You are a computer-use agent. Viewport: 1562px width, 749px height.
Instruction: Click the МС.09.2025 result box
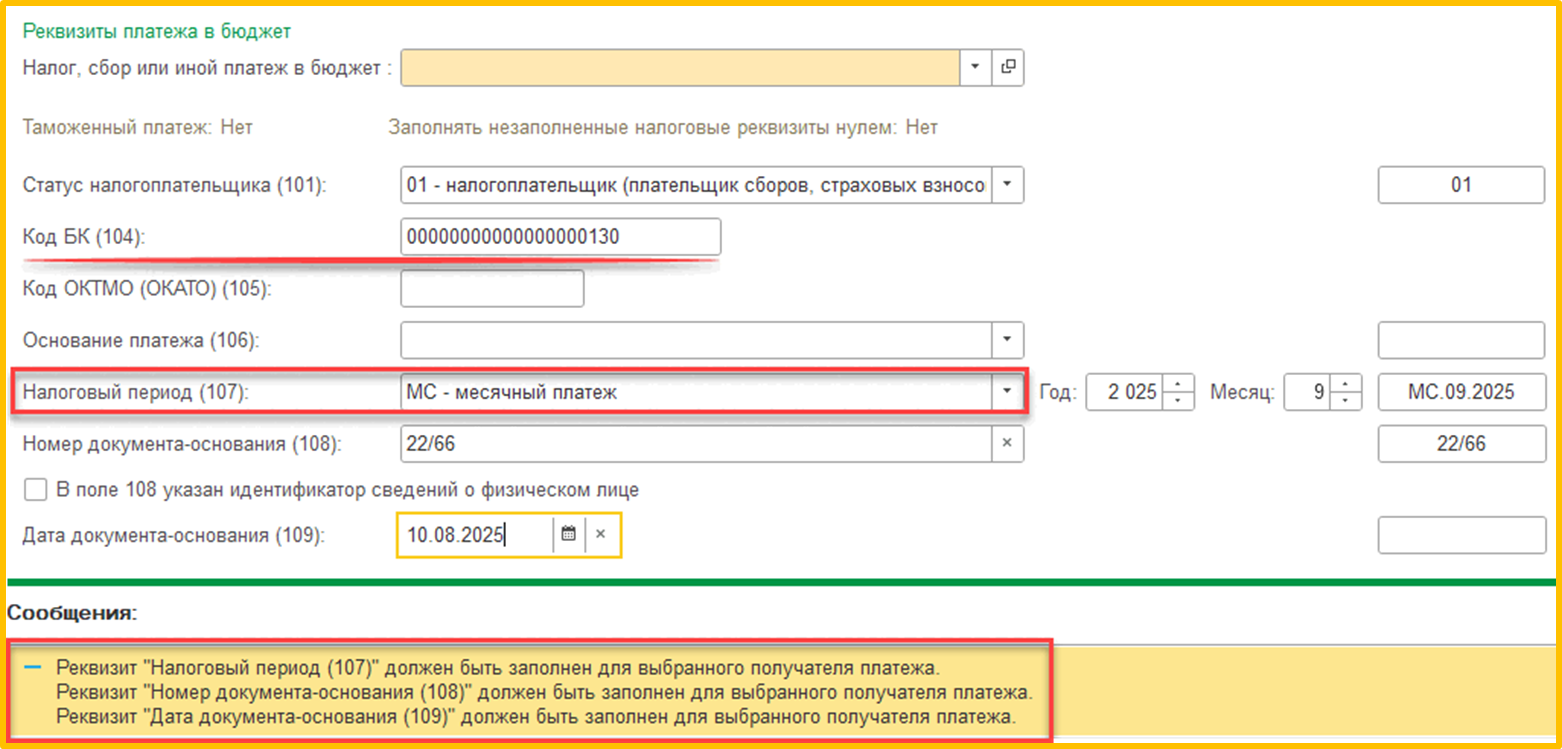1462,392
